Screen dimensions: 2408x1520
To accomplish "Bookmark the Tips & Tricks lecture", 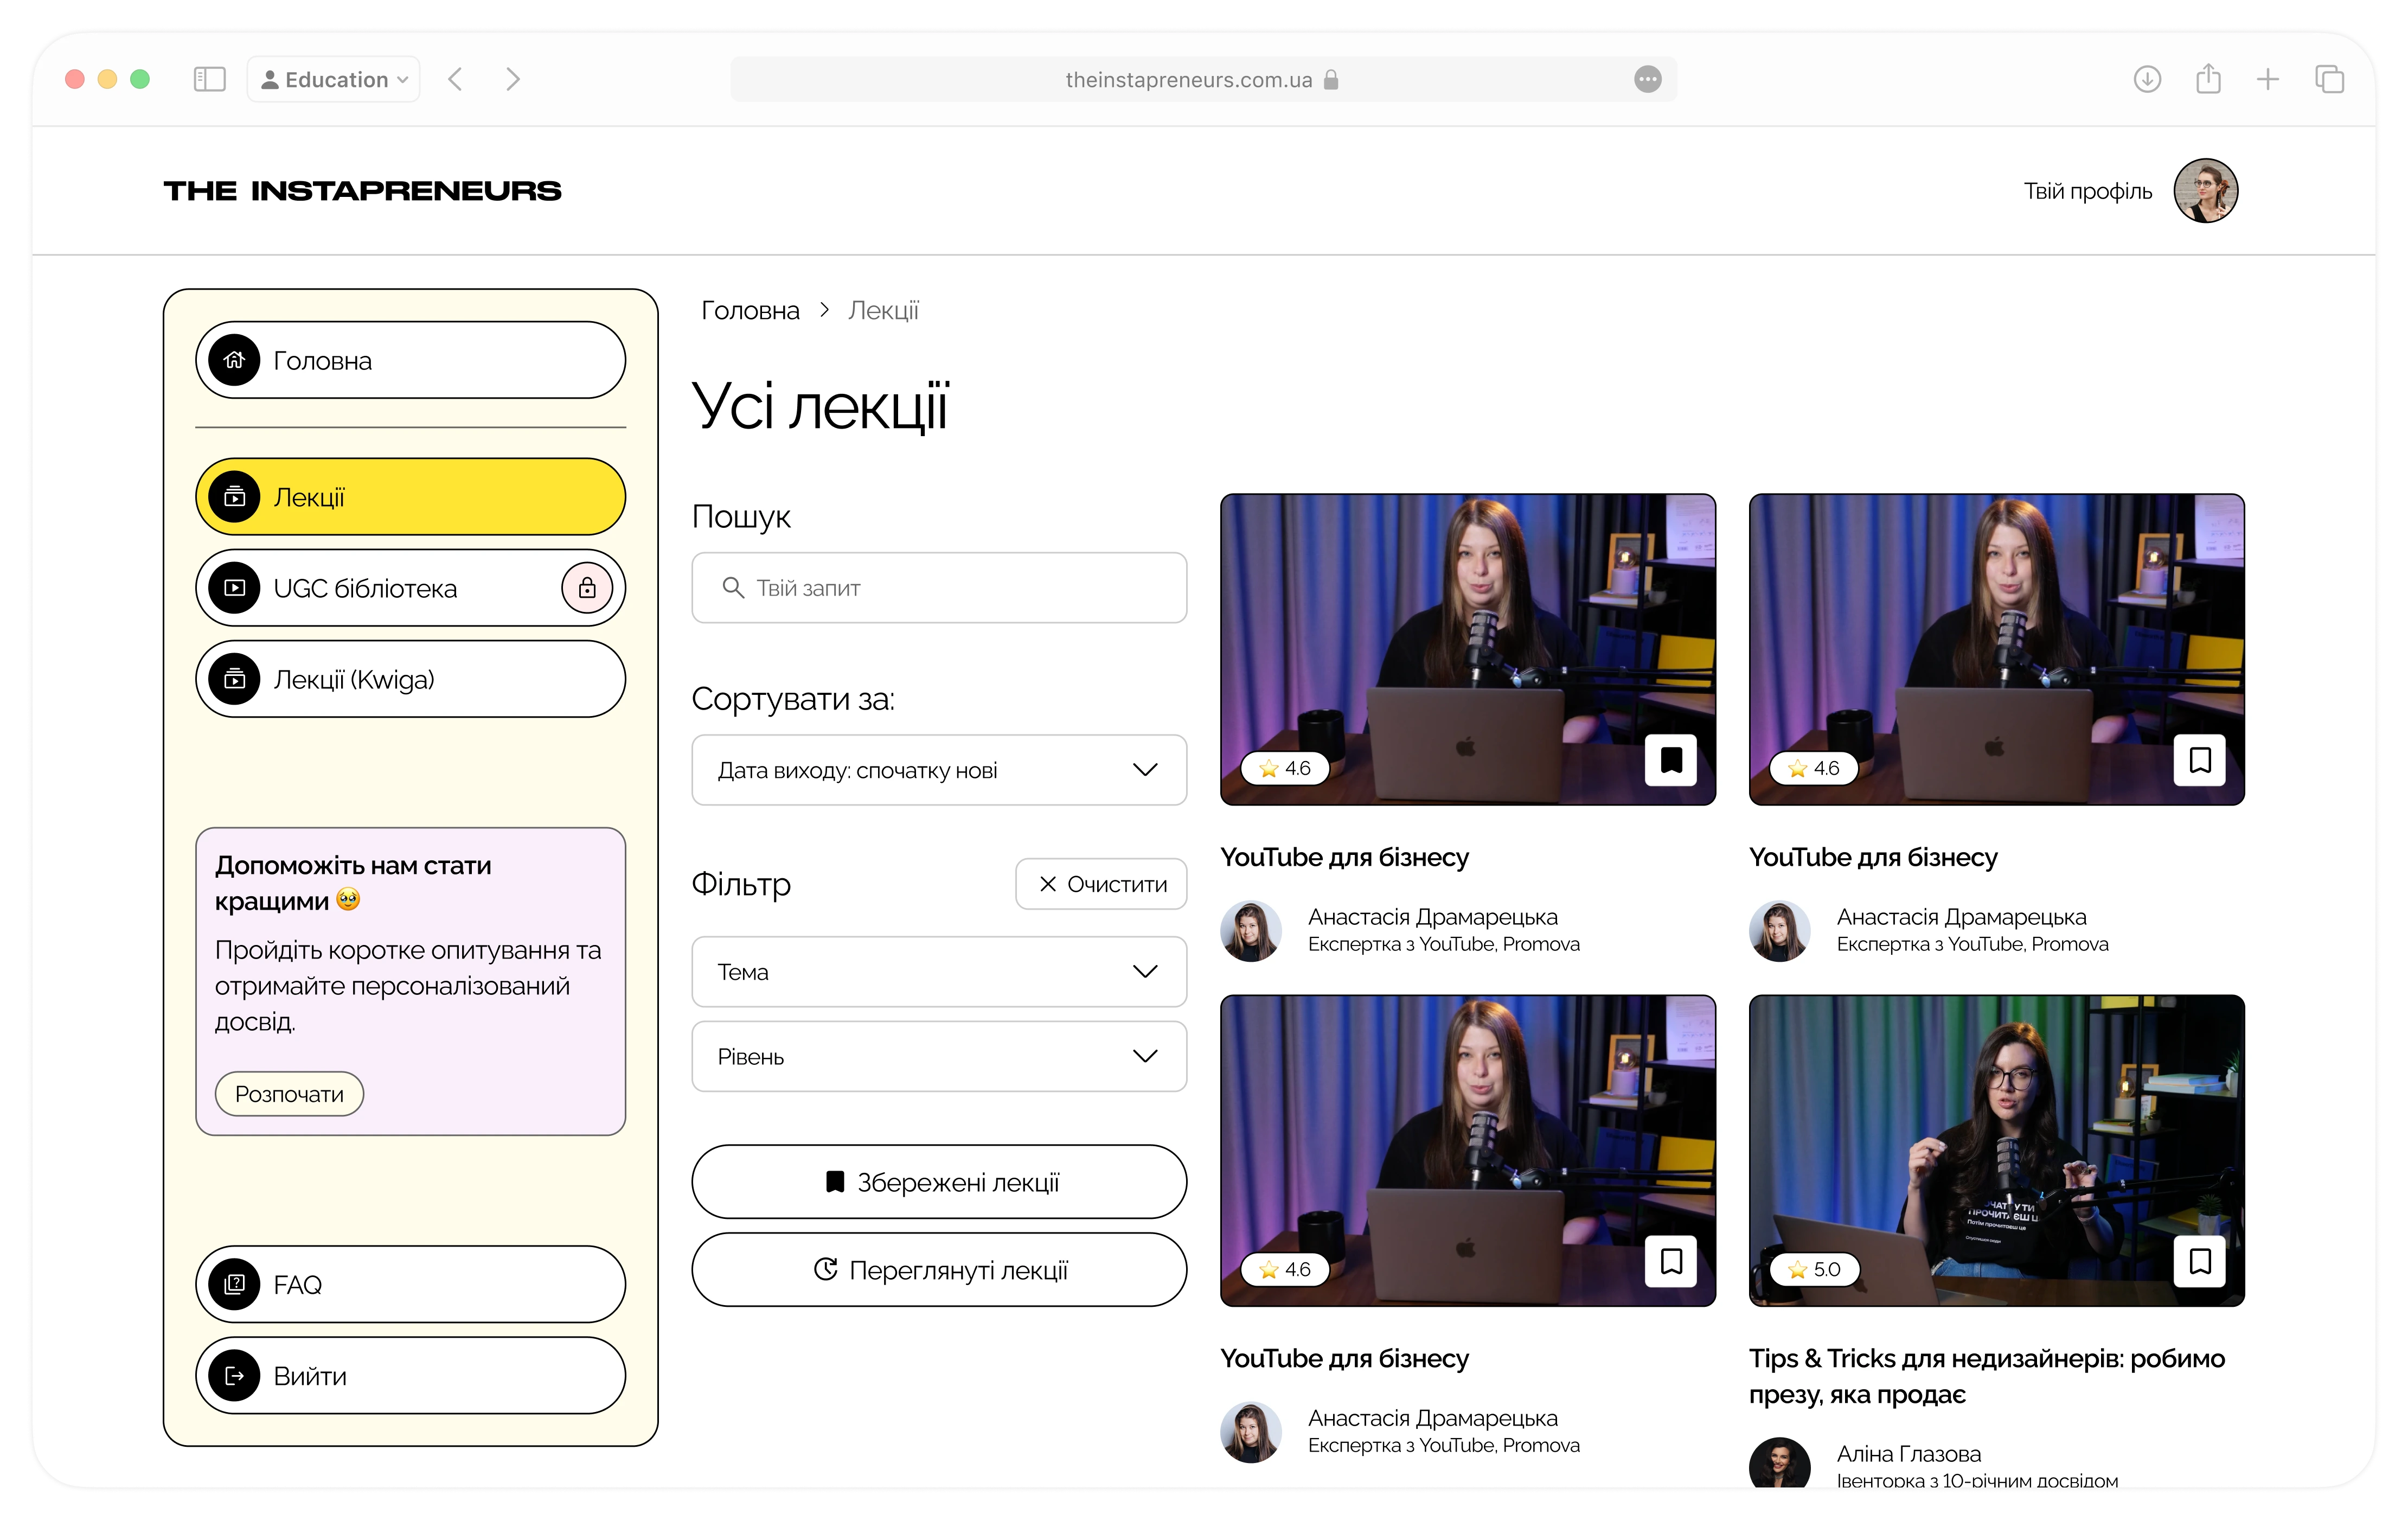I will [x=2200, y=1261].
